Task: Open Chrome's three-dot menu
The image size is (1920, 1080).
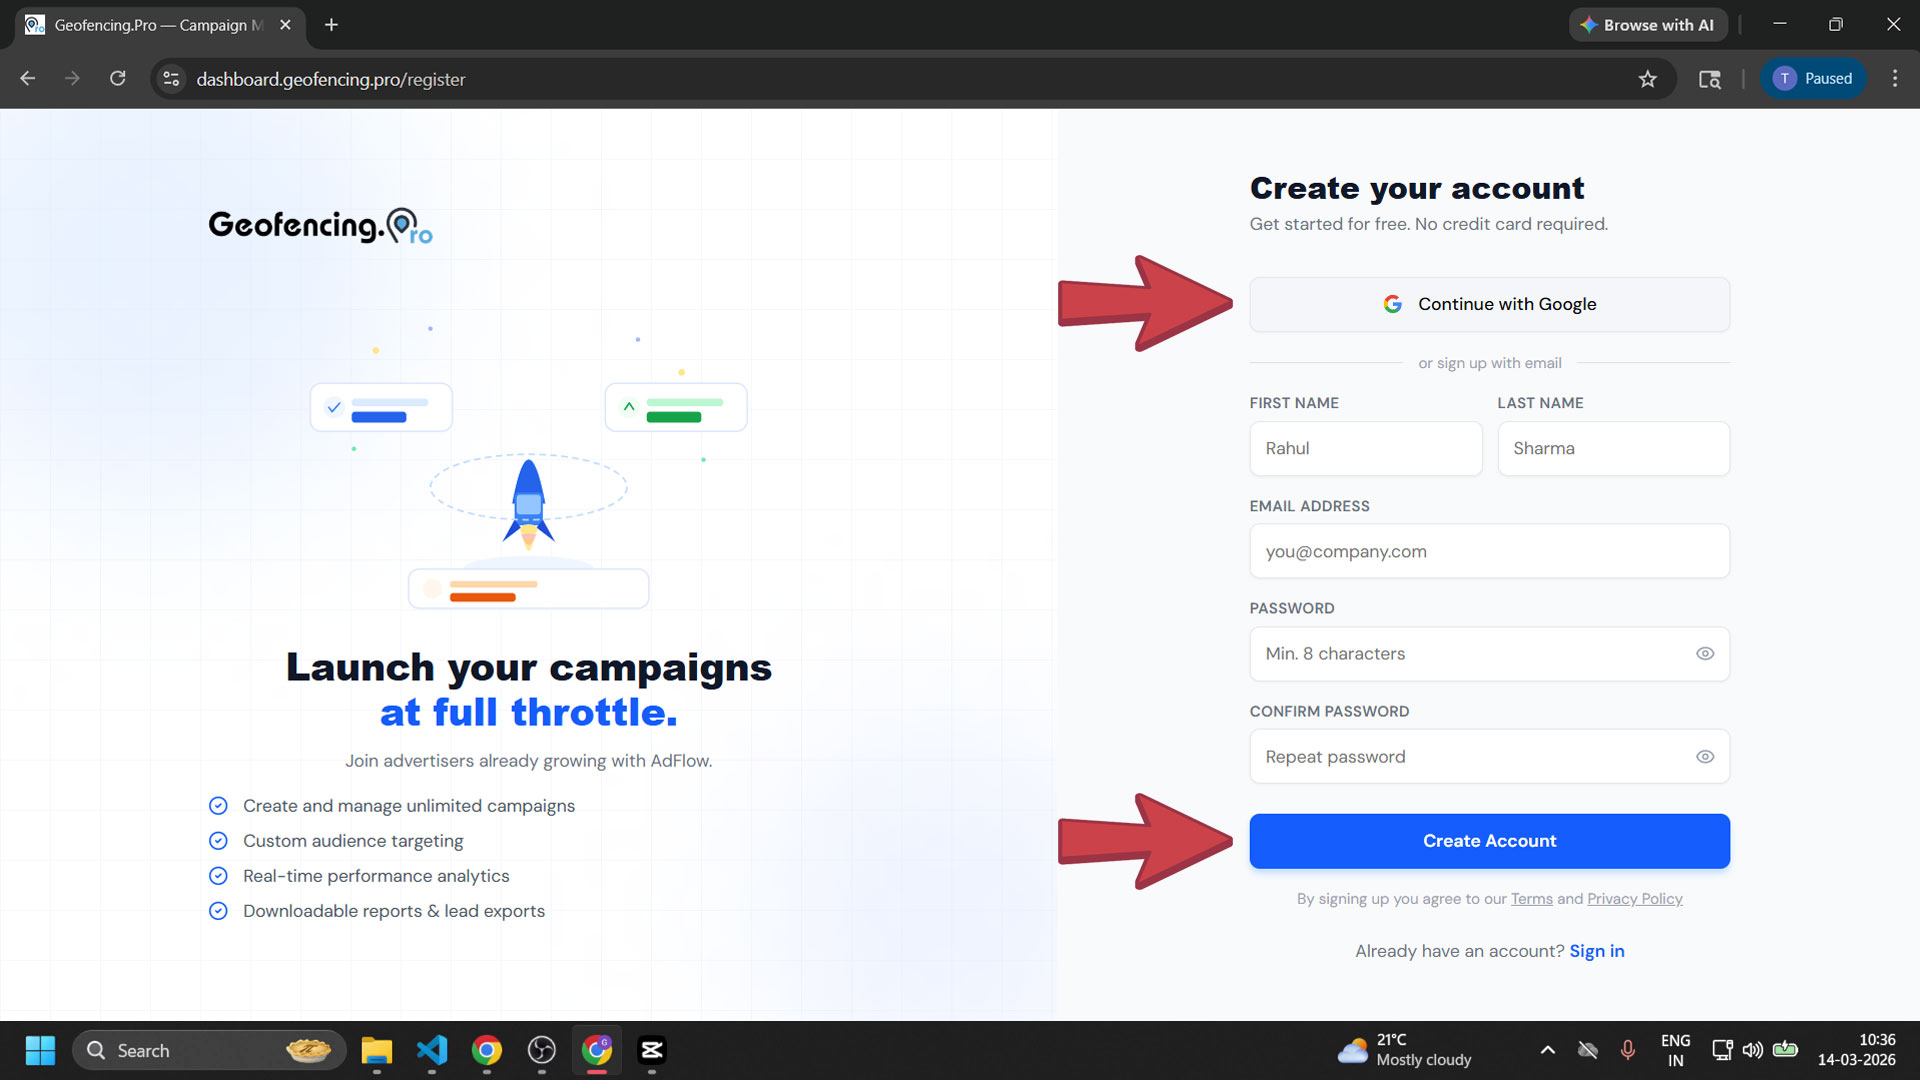Action: pyautogui.click(x=1895, y=78)
